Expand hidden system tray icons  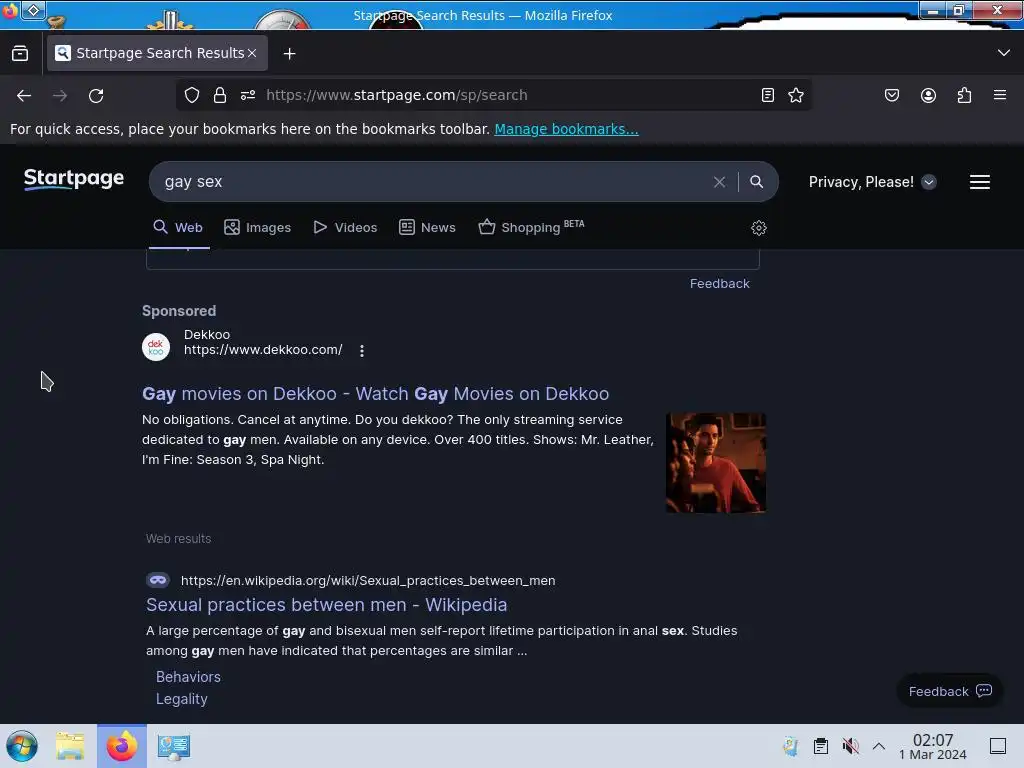click(879, 746)
